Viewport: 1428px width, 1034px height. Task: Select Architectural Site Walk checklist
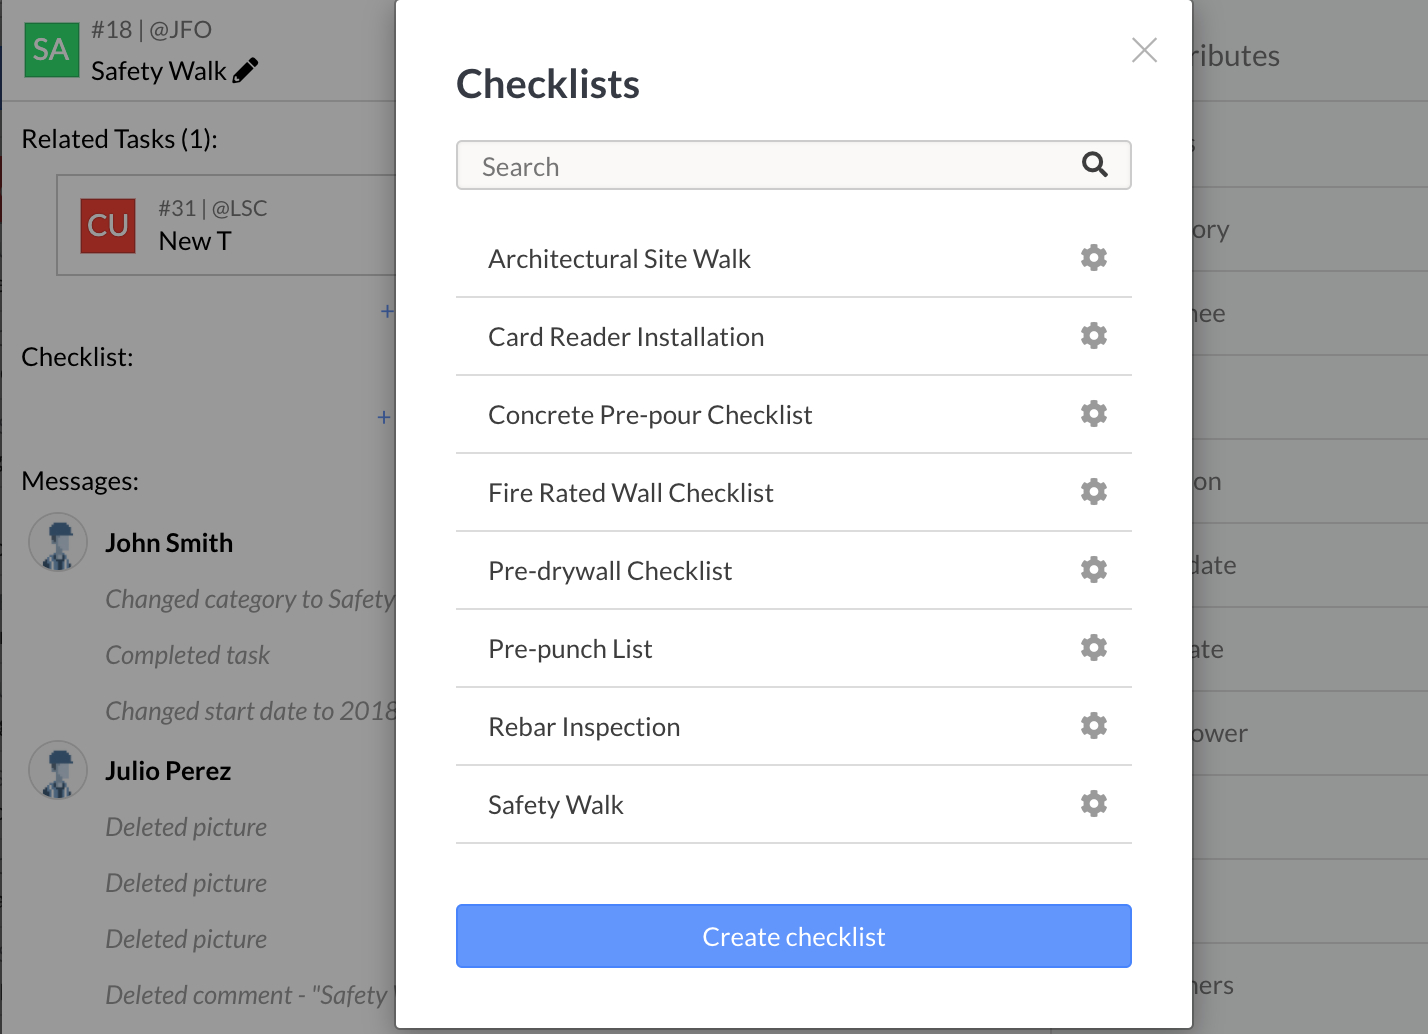(x=619, y=259)
